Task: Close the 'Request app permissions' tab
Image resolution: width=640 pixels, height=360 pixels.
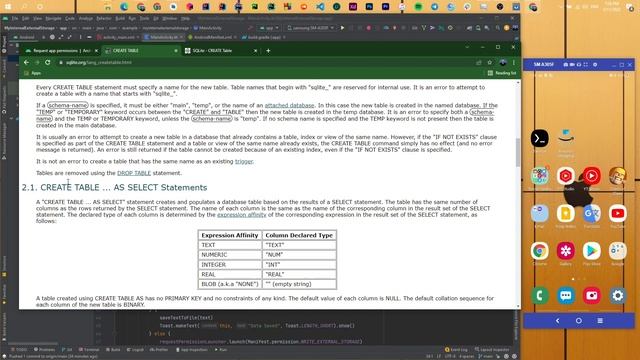Action: tap(96, 51)
